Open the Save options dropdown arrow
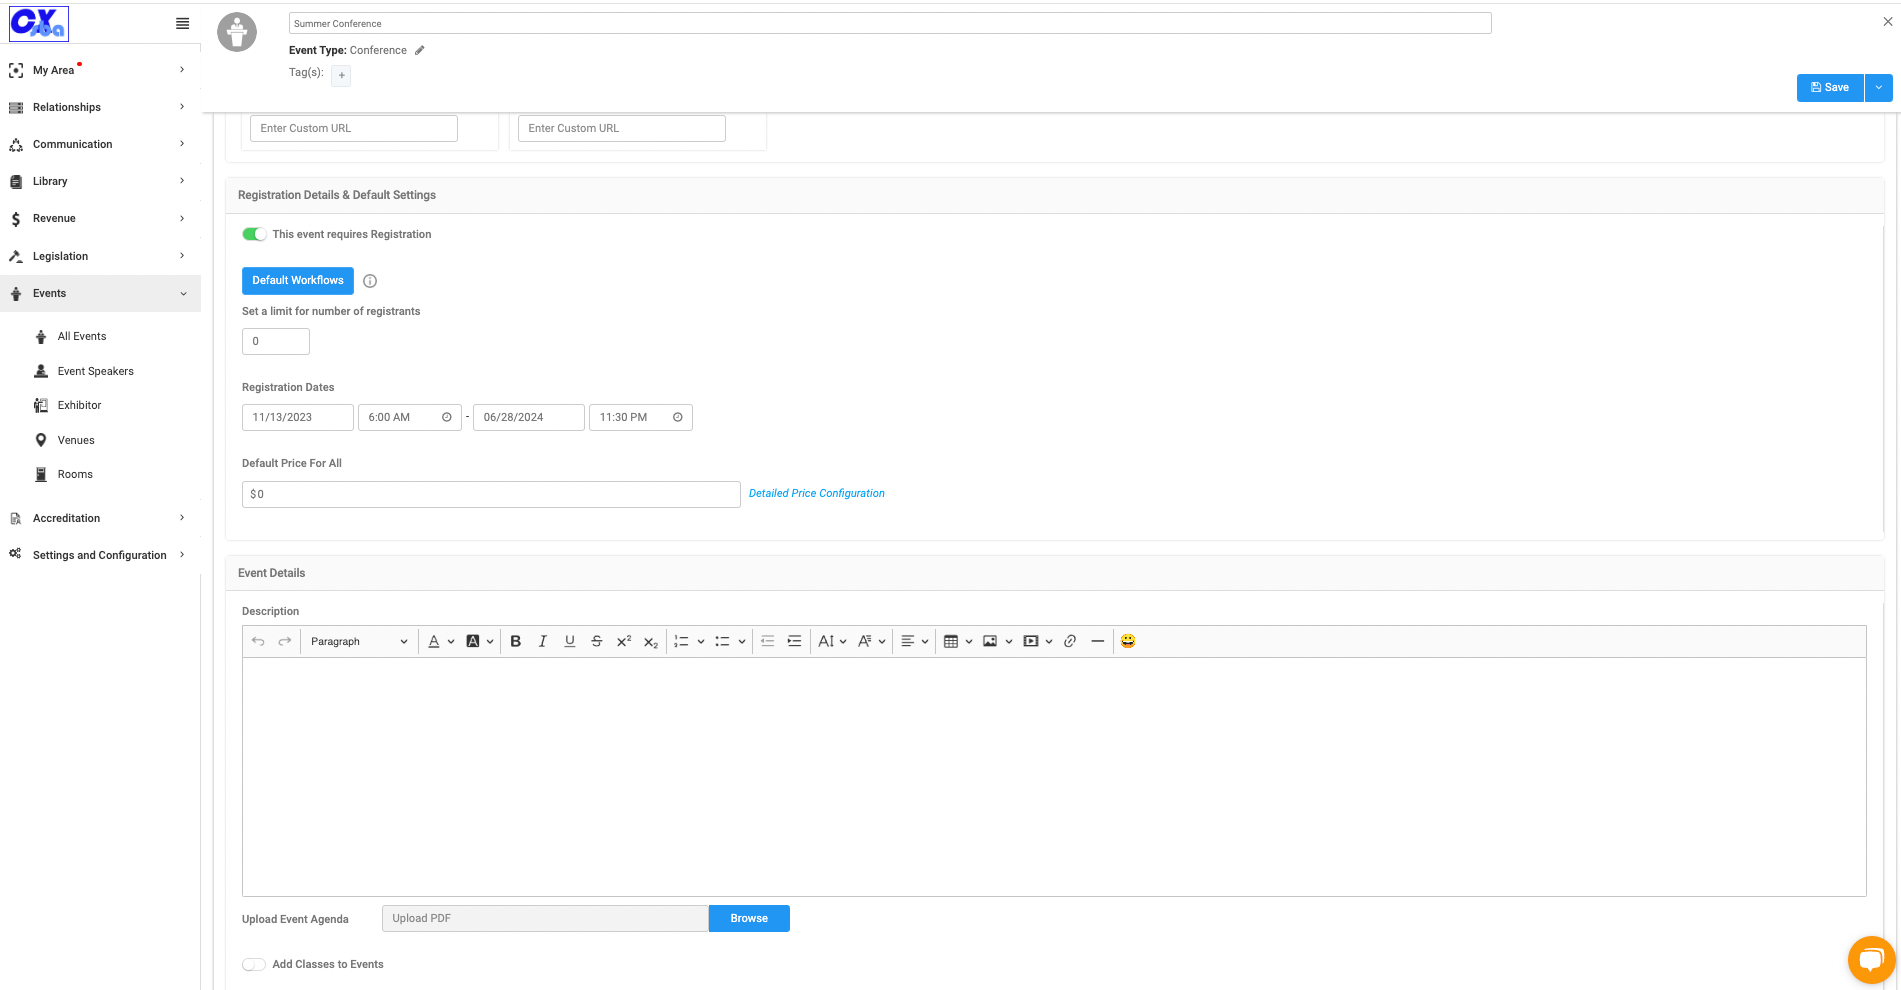Viewport: 1901px width, 990px height. (x=1879, y=87)
